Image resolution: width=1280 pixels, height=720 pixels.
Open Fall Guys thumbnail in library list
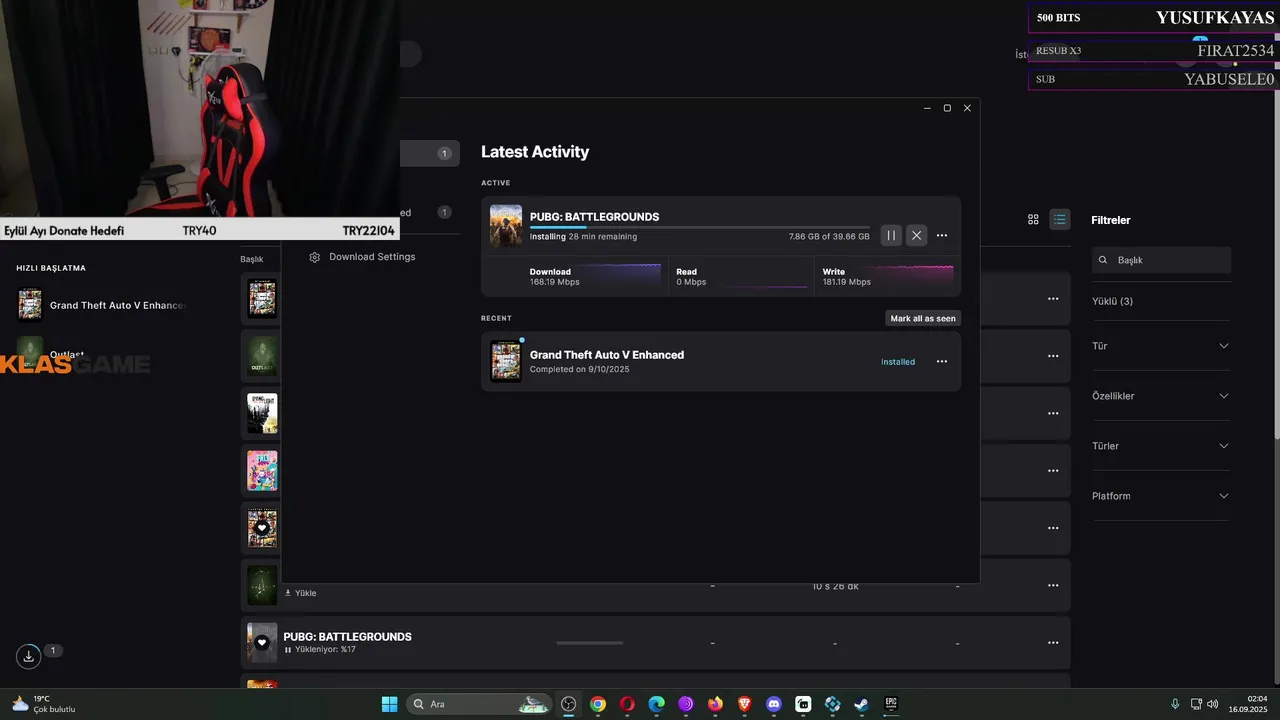click(262, 471)
